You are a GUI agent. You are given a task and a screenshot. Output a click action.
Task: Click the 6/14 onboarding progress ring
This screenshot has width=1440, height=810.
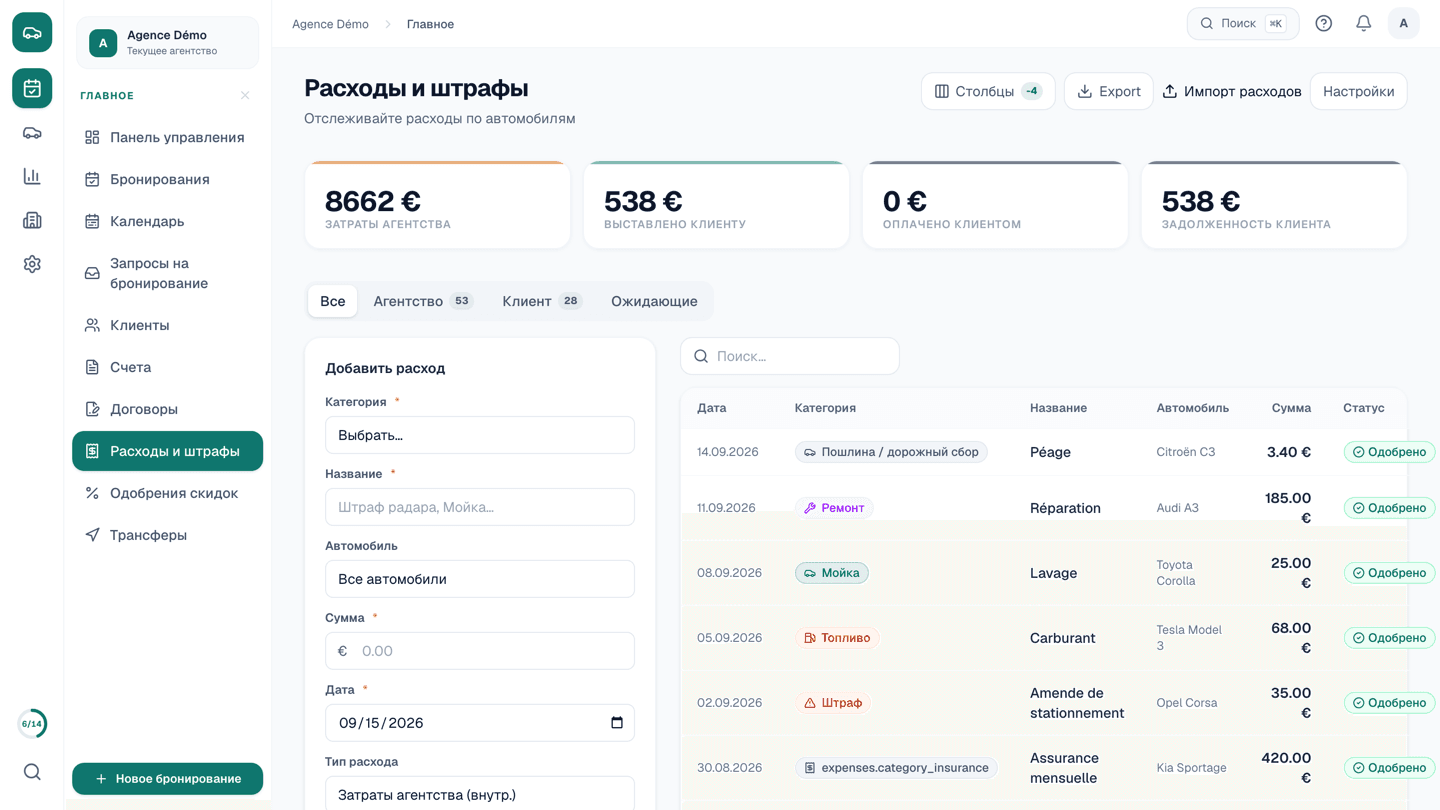32,724
